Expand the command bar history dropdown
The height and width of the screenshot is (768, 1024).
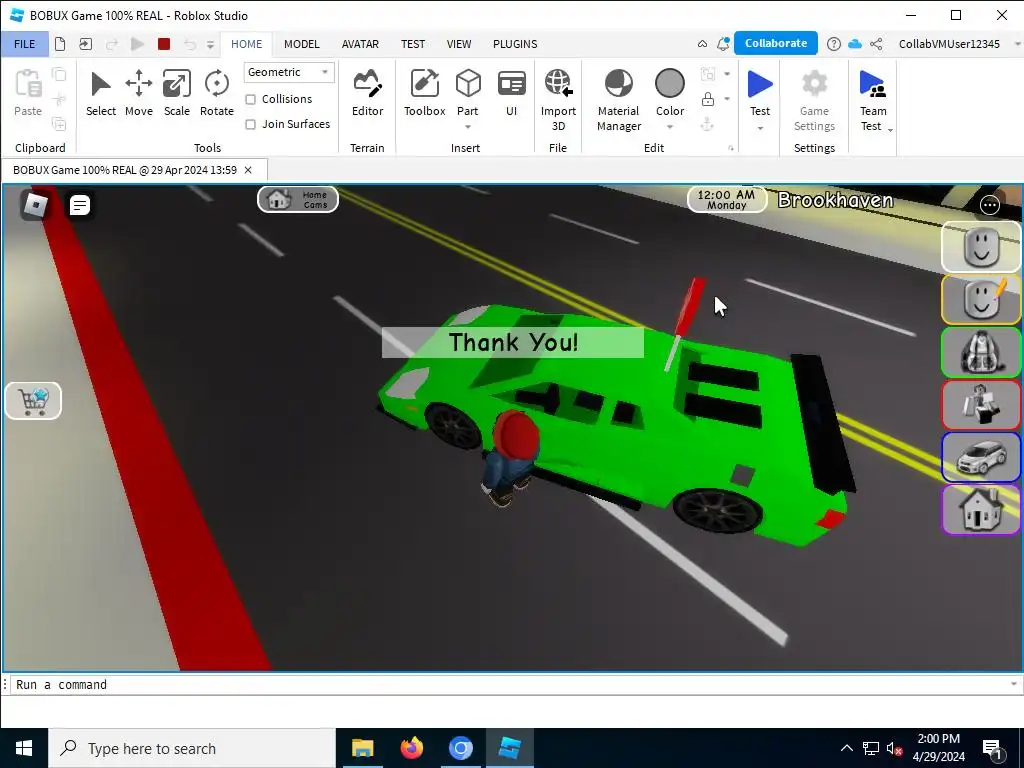(x=1014, y=684)
